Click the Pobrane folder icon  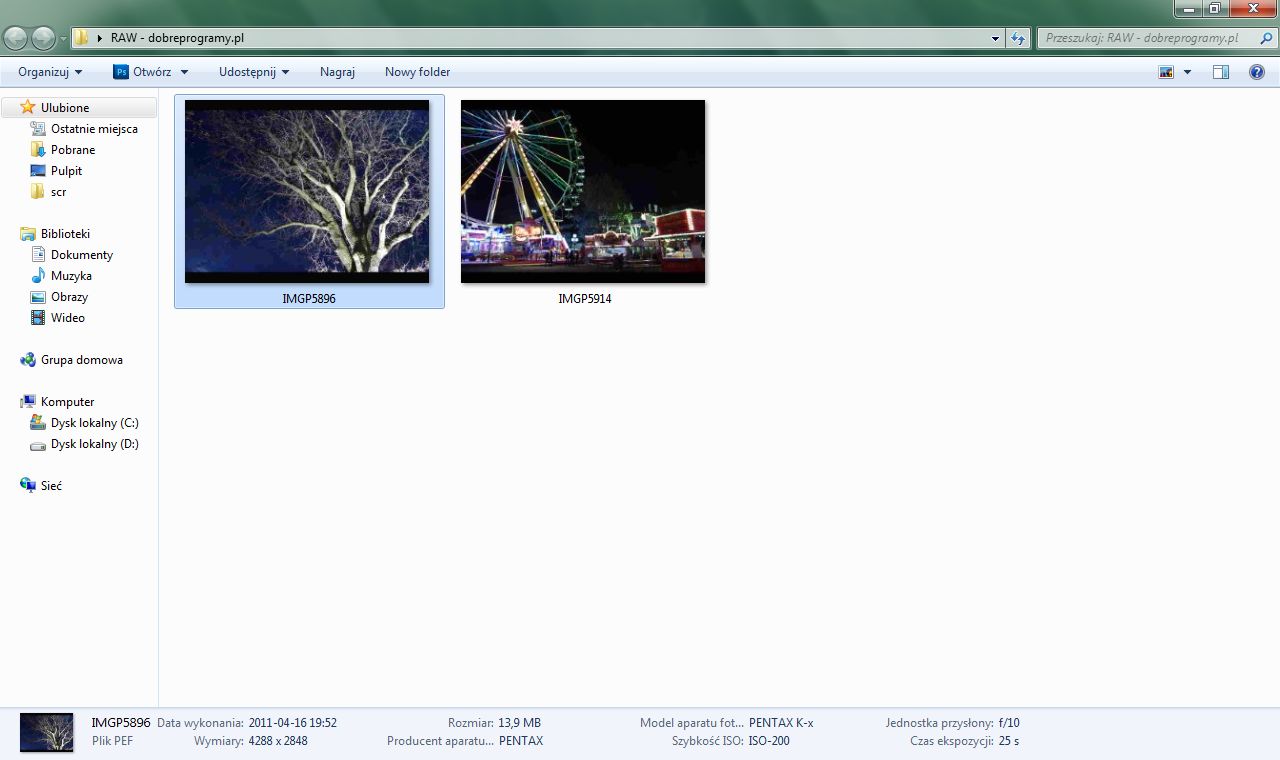click(38, 149)
